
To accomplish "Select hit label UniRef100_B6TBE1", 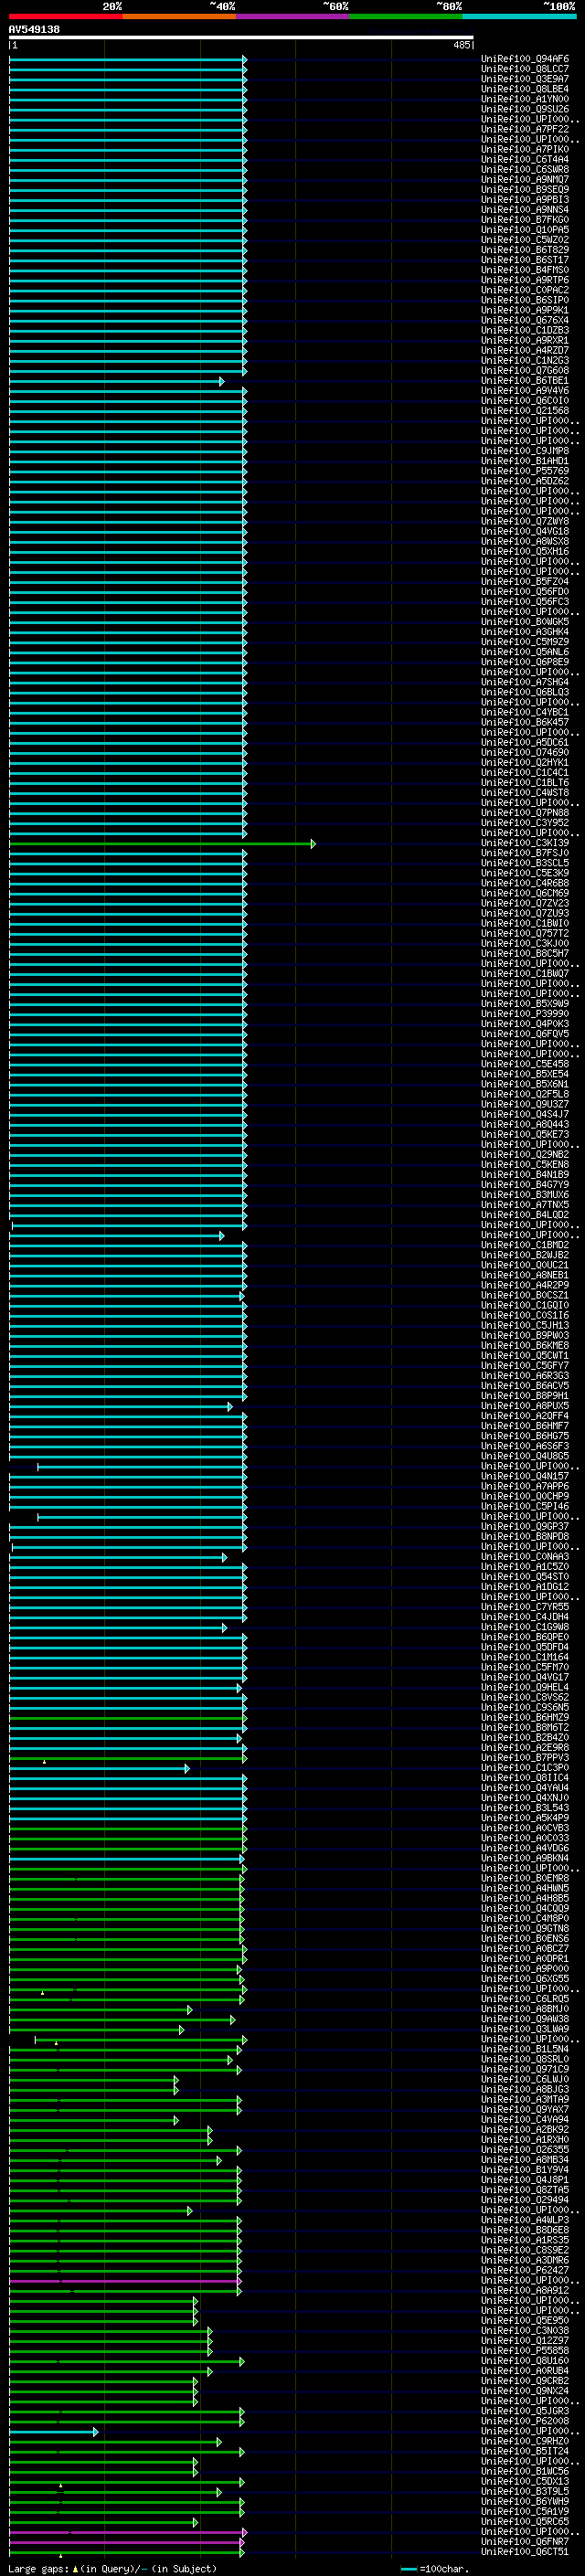I will (x=525, y=380).
